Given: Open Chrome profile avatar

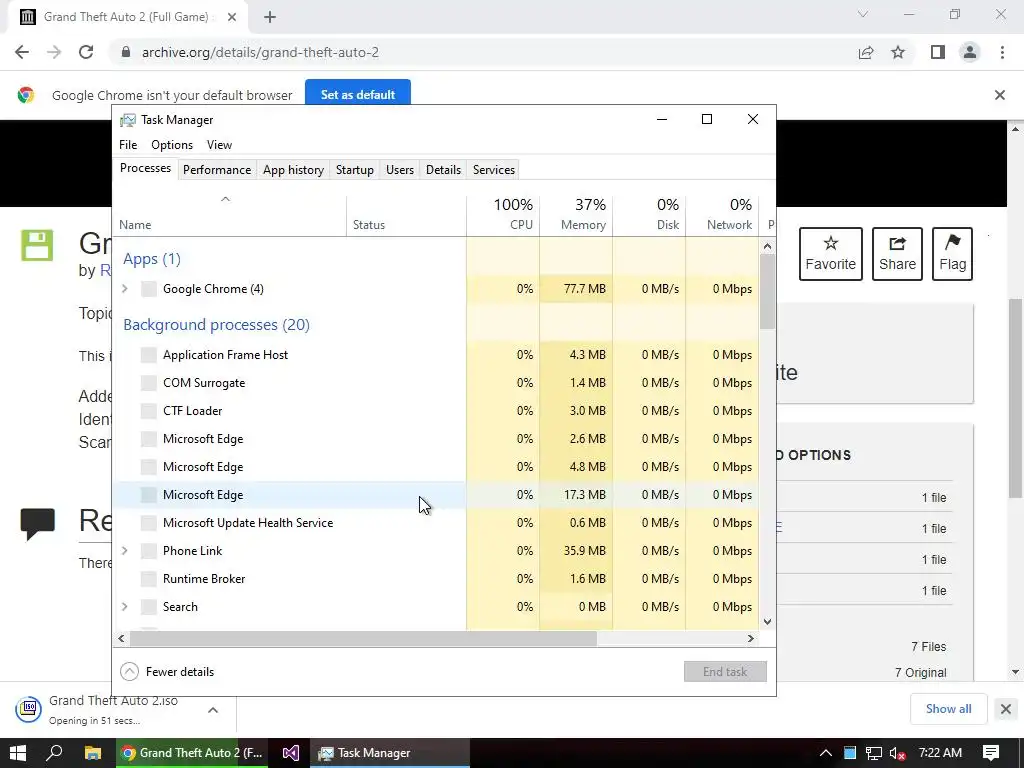Looking at the screenshot, I should [970, 52].
